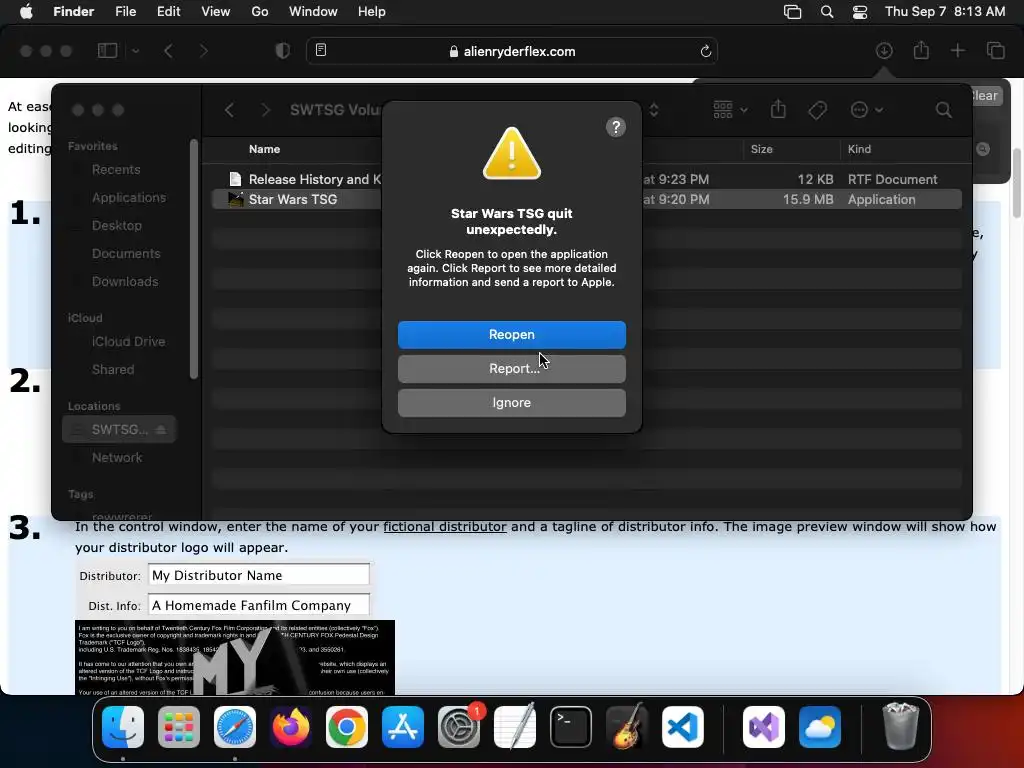Eject the SWTSG volume in sidebar
Image resolution: width=1024 pixels, height=768 pixels.
161,430
